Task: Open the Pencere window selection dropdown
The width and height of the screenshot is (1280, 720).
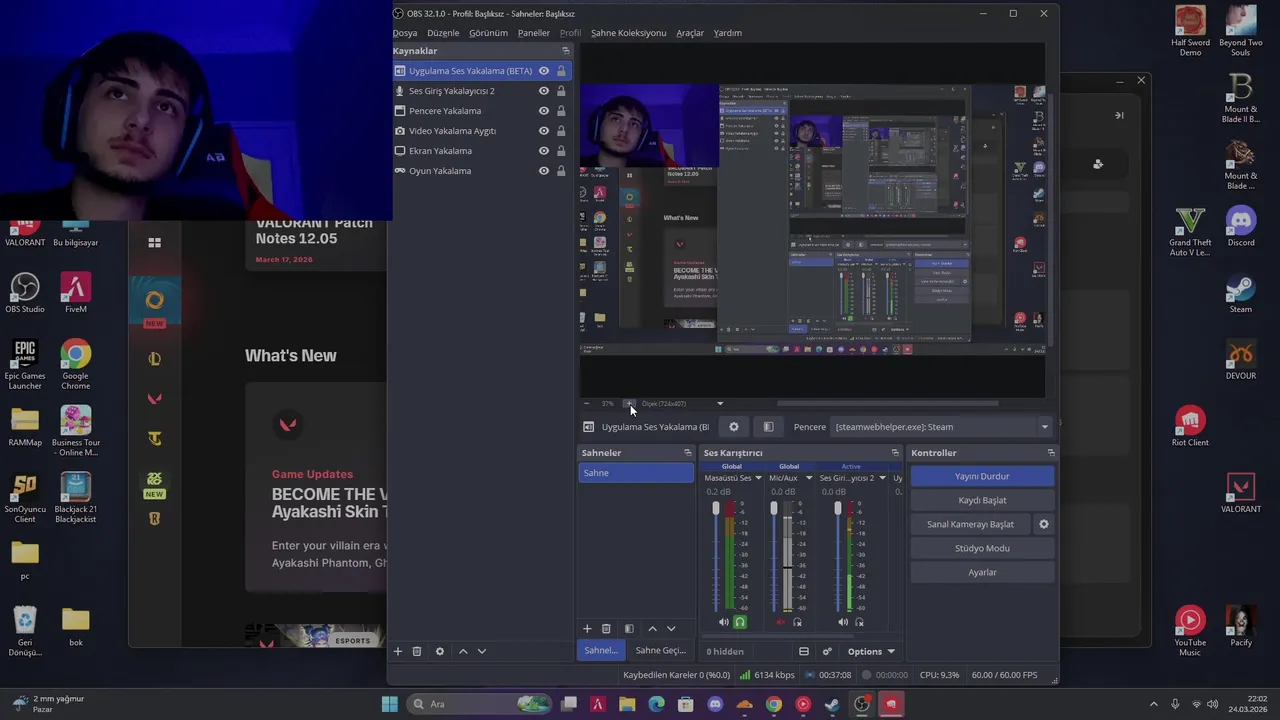Action: pos(942,427)
